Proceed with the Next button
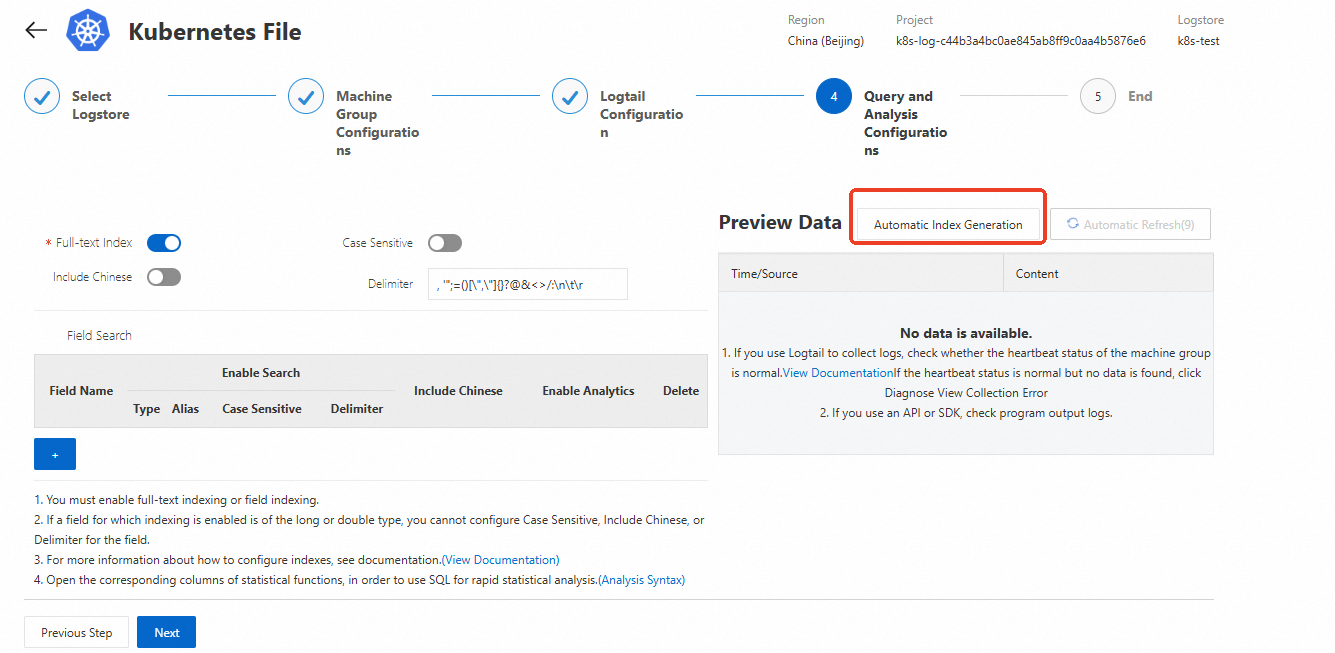1335x653 pixels. click(166, 632)
